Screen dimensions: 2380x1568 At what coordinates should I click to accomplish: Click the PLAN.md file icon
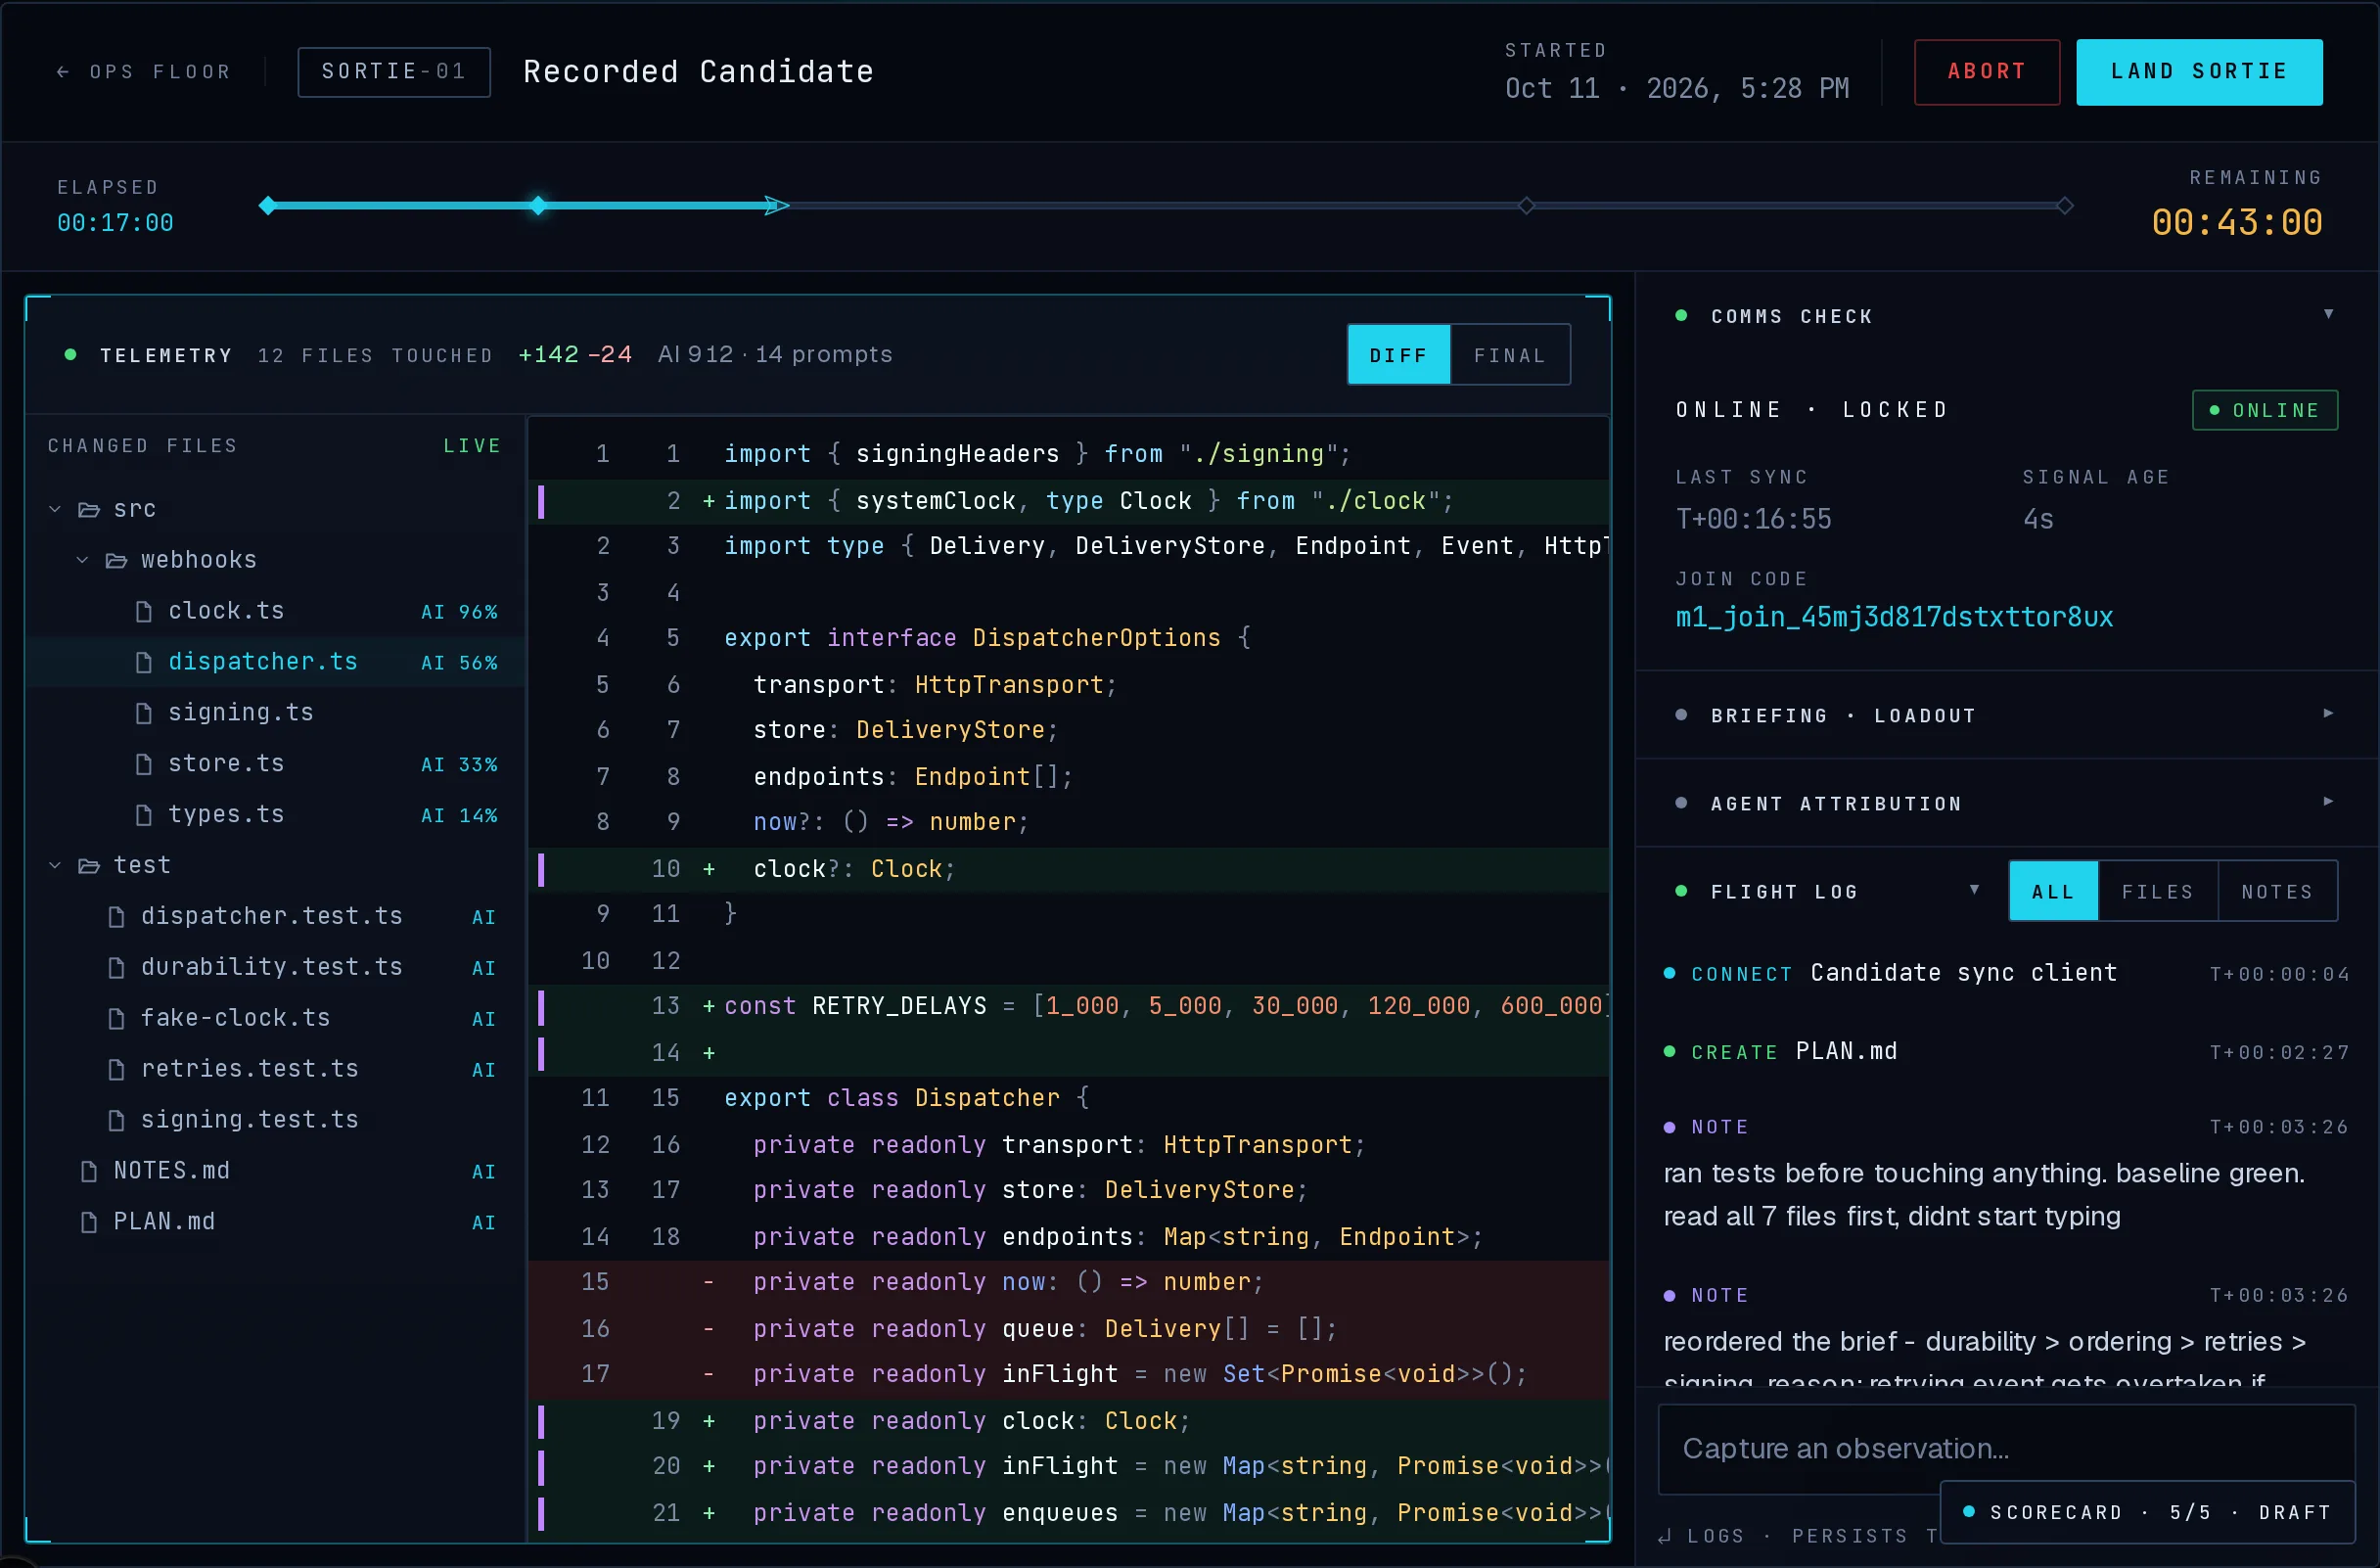(x=89, y=1222)
